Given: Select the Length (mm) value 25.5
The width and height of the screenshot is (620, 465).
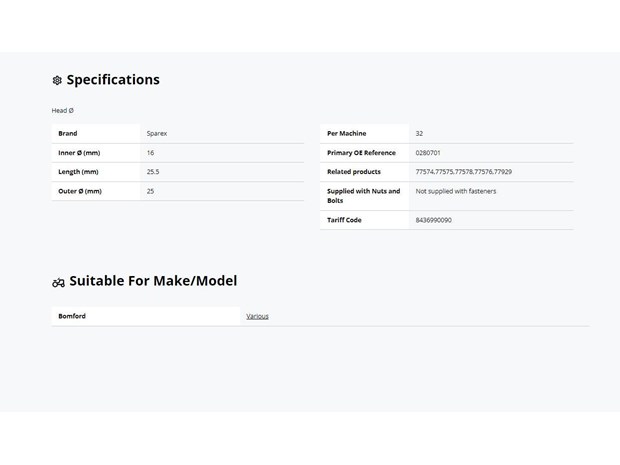Looking at the screenshot, I should (153, 172).
